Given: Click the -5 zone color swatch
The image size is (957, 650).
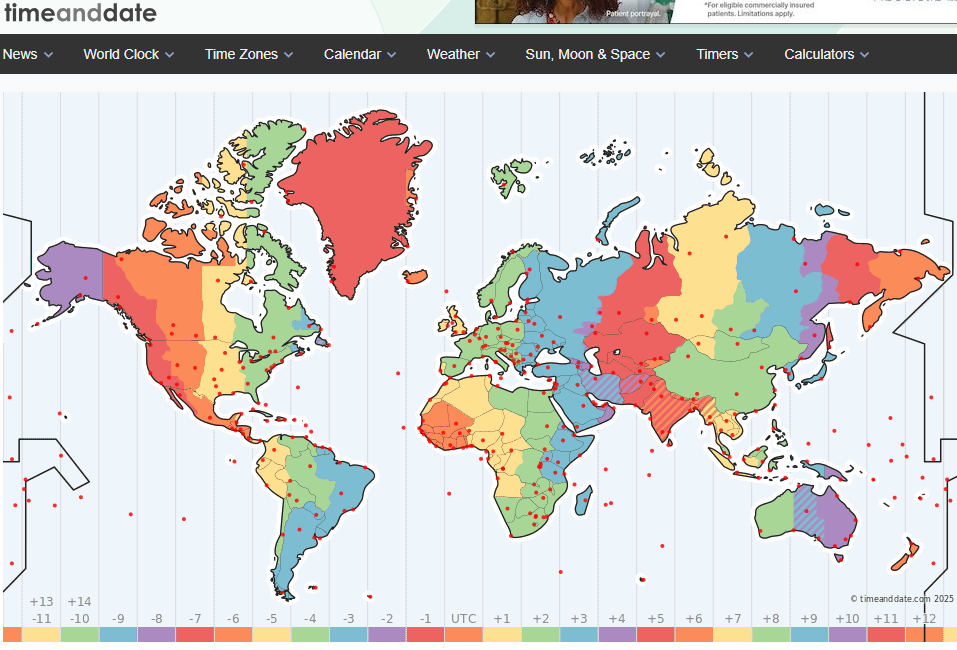Looking at the screenshot, I should point(272,634).
